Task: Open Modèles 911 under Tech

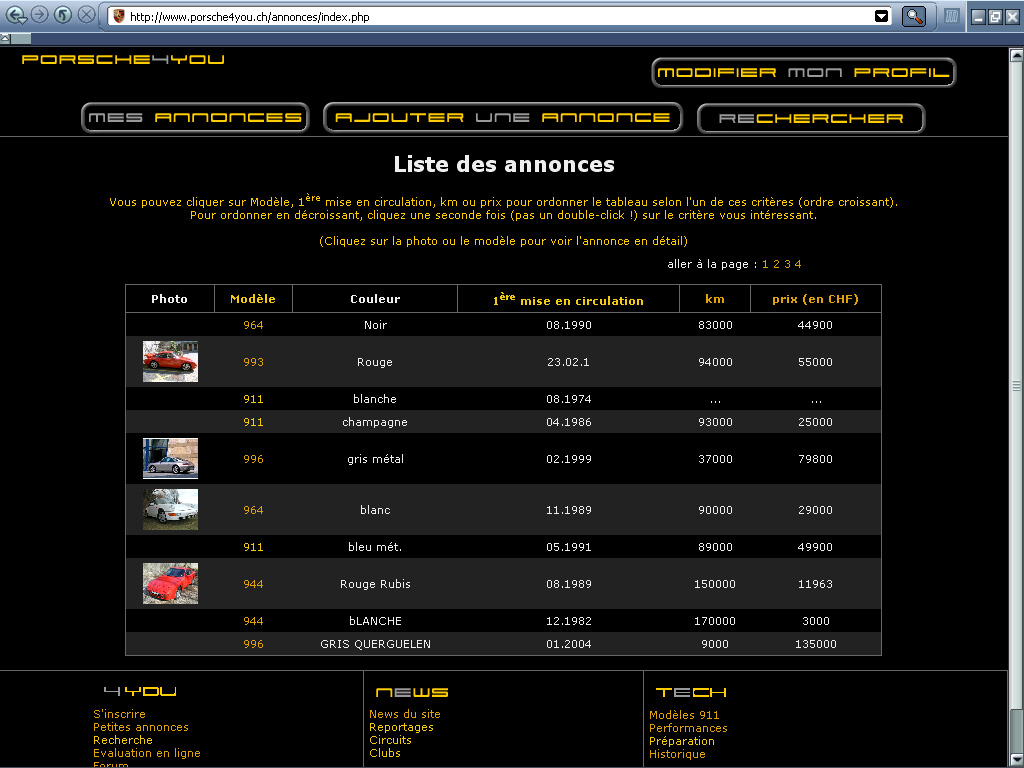Action: coord(684,715)
